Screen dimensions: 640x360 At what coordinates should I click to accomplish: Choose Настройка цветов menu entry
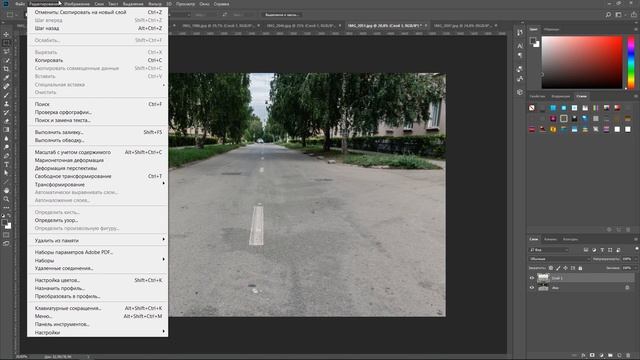(98, 280)
